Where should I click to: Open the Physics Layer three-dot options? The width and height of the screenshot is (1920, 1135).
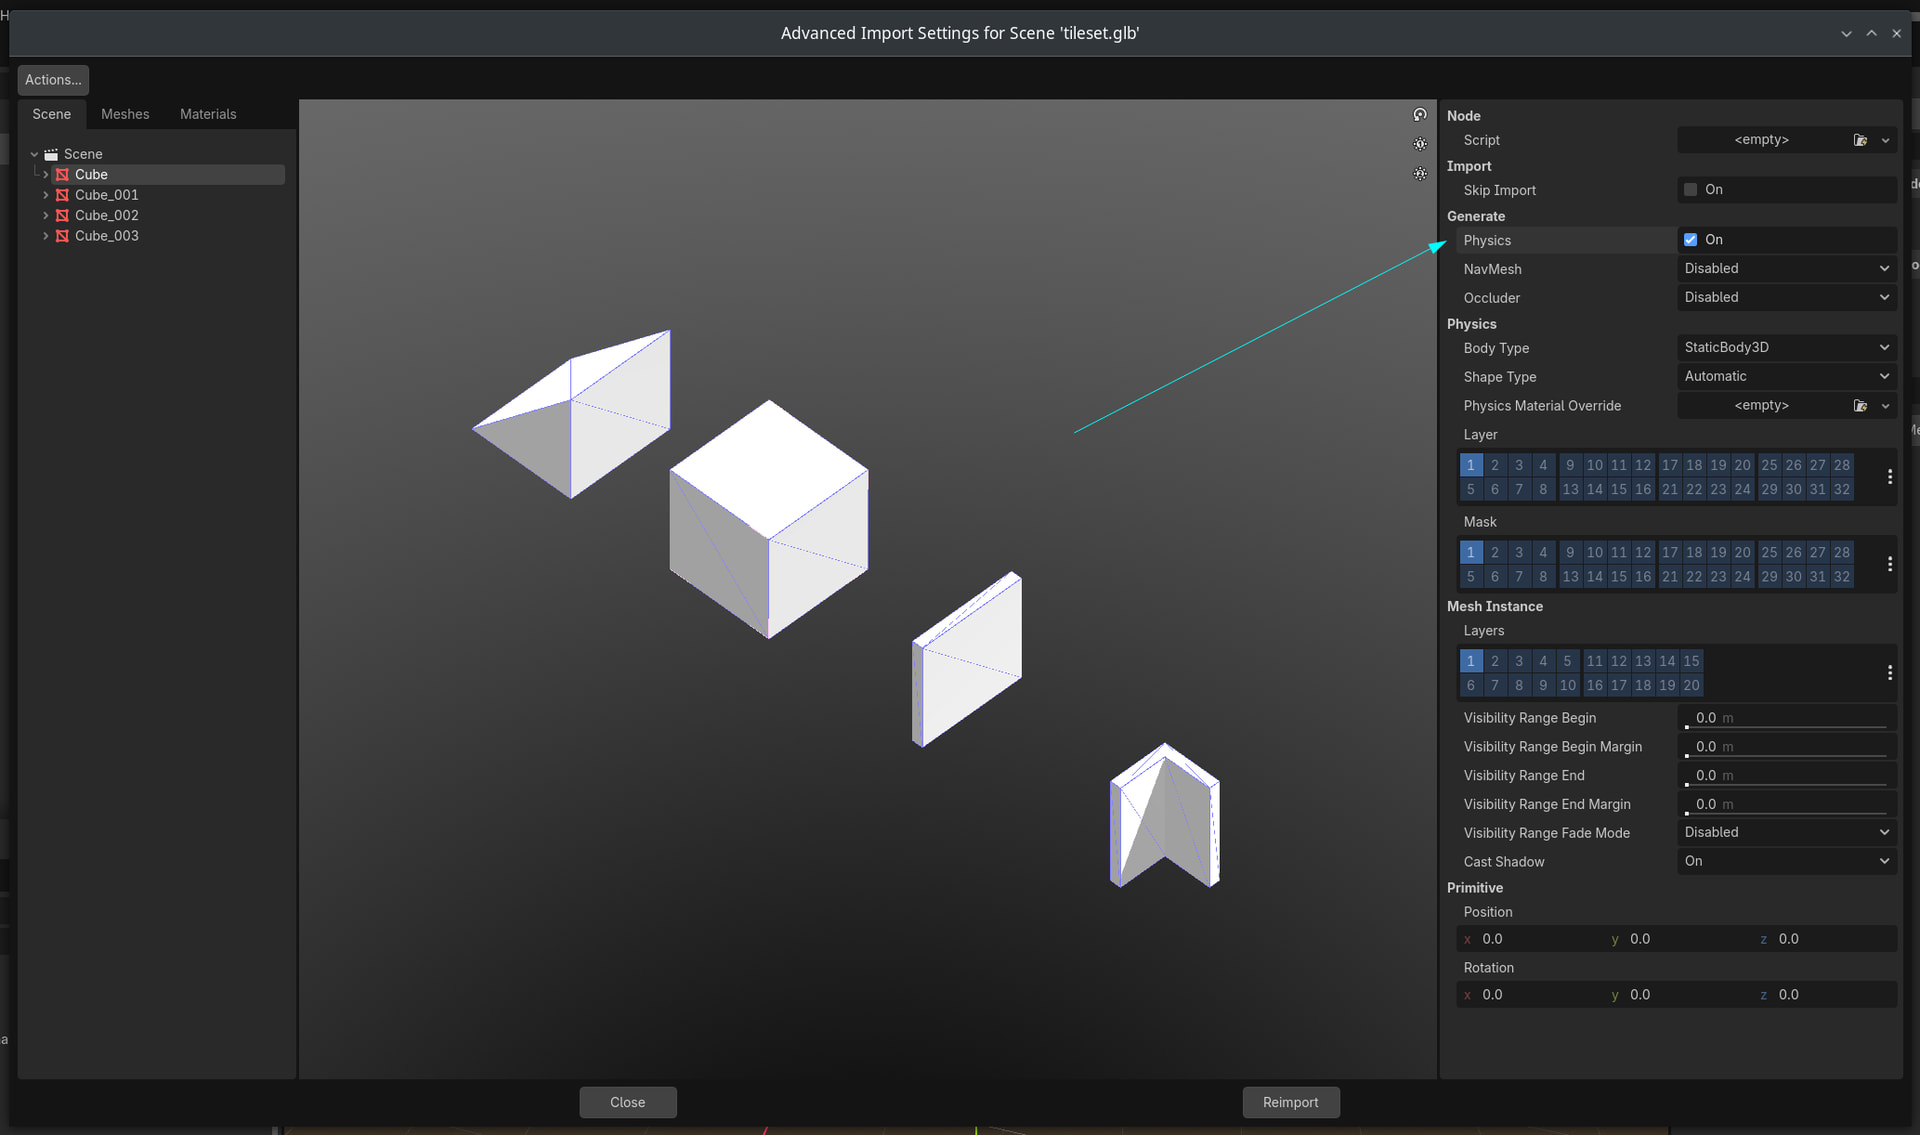pos(1889,477)
